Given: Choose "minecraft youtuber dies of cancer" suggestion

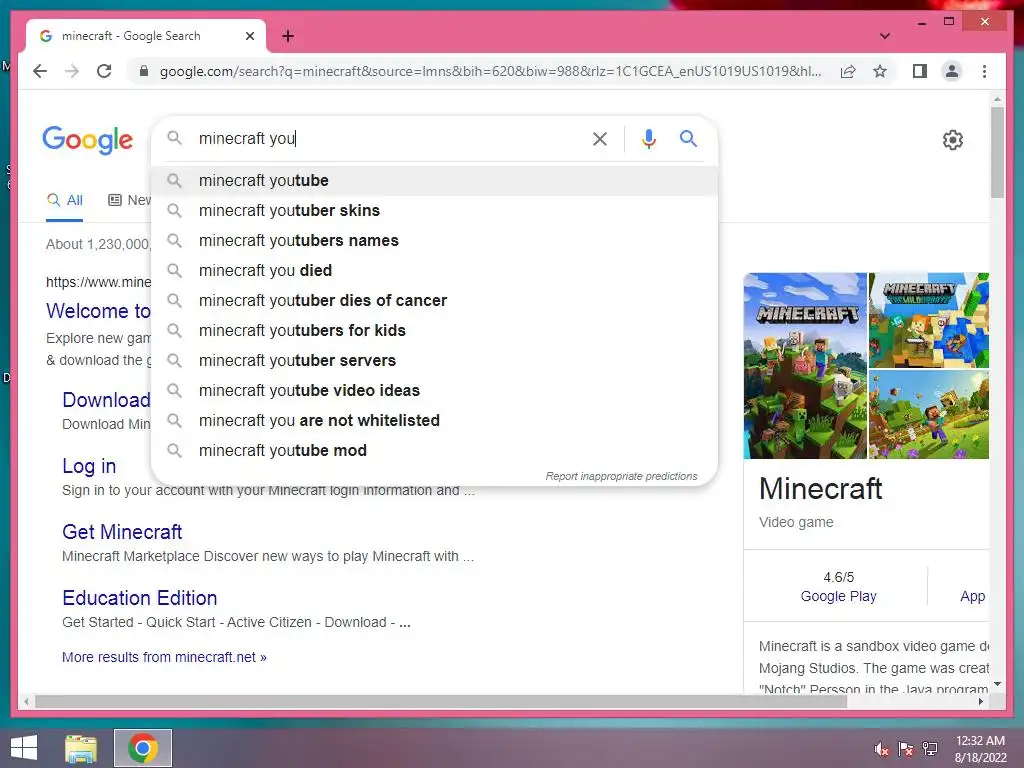Looking at the screenshot, I should [434, 300].
